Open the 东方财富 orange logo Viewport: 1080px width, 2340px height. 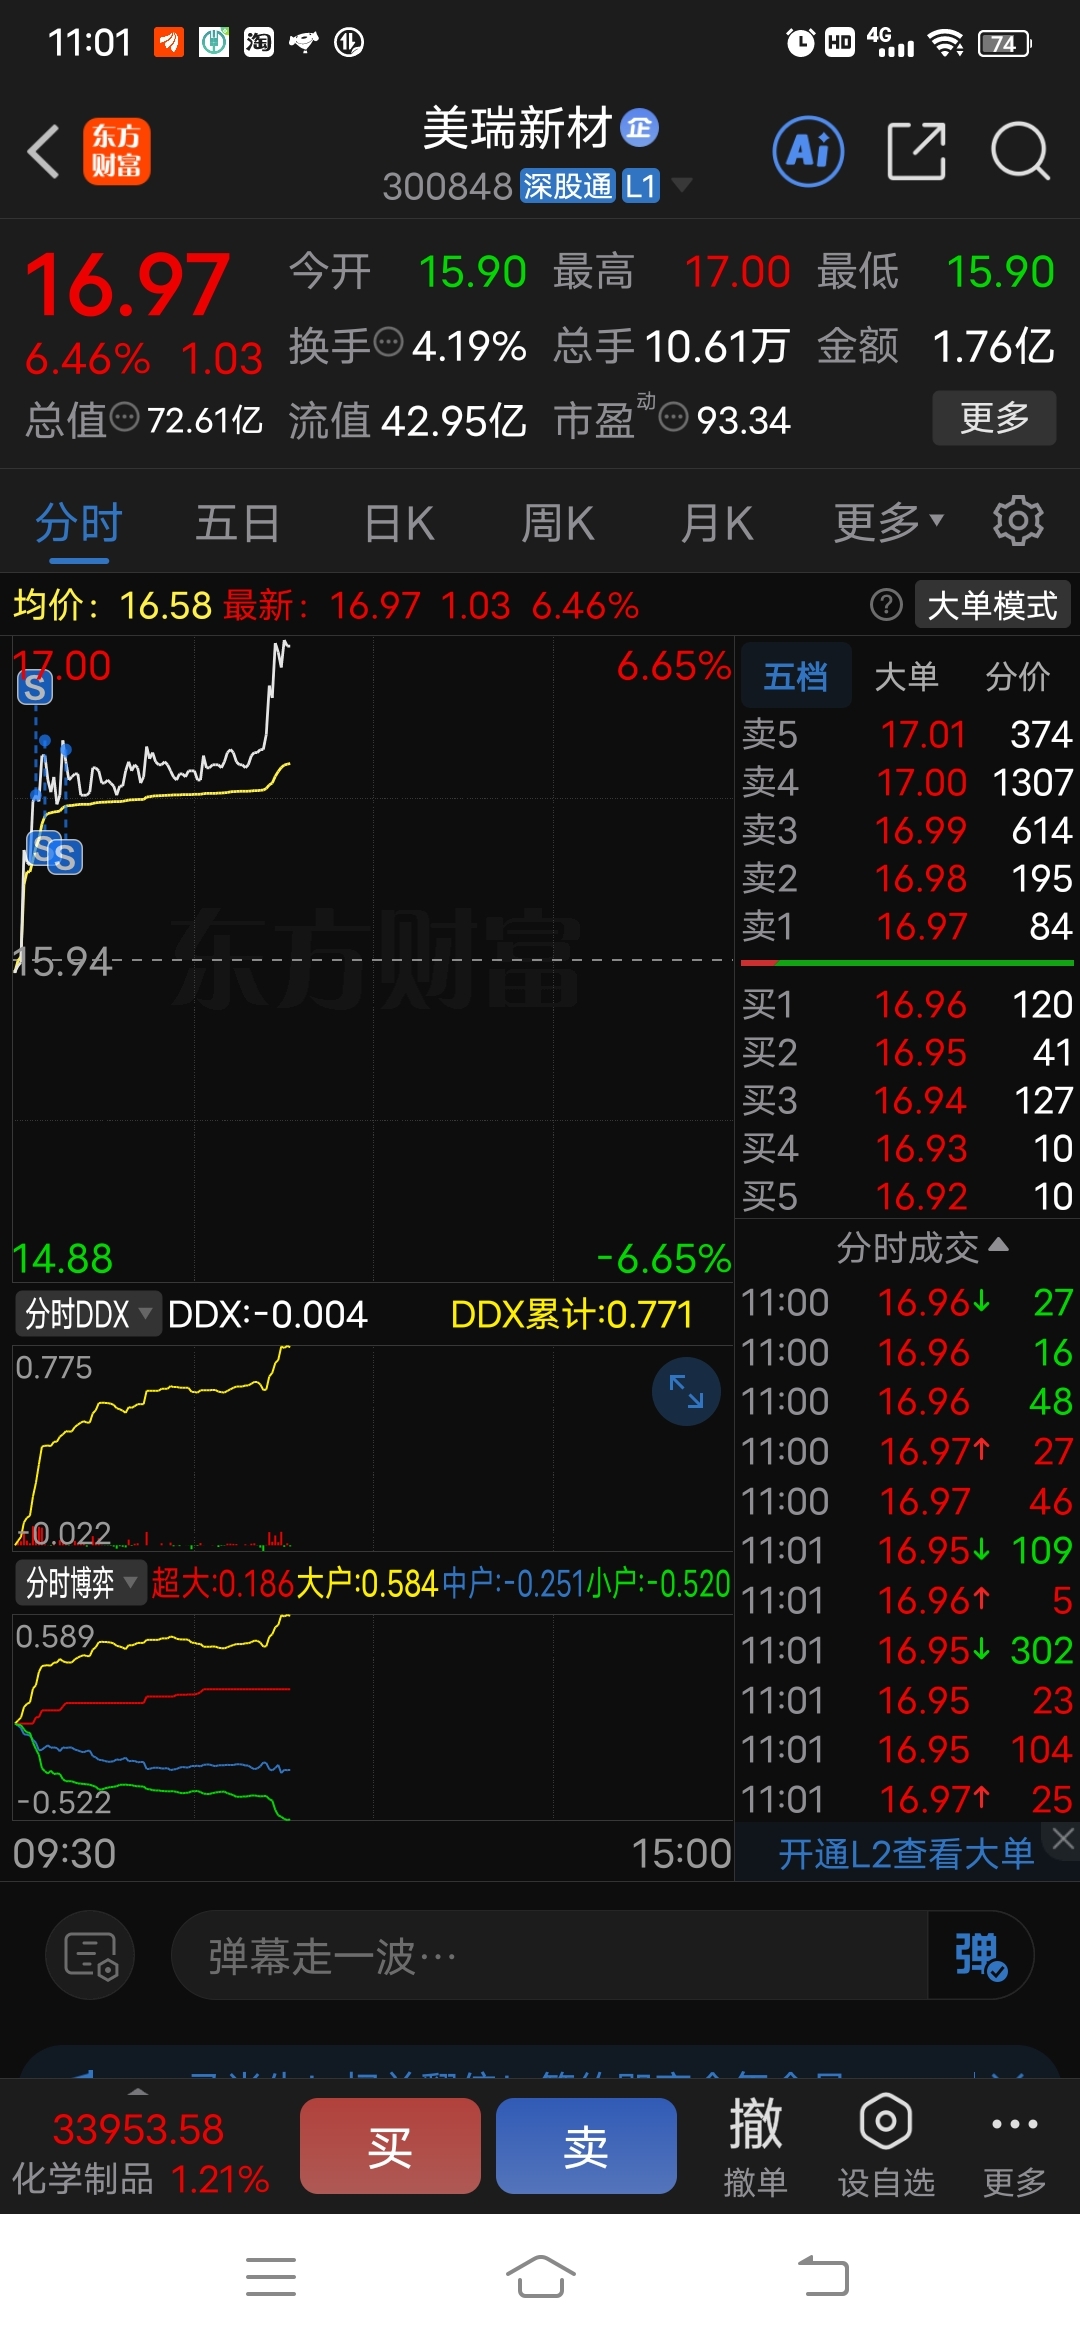tap(117, 152)
